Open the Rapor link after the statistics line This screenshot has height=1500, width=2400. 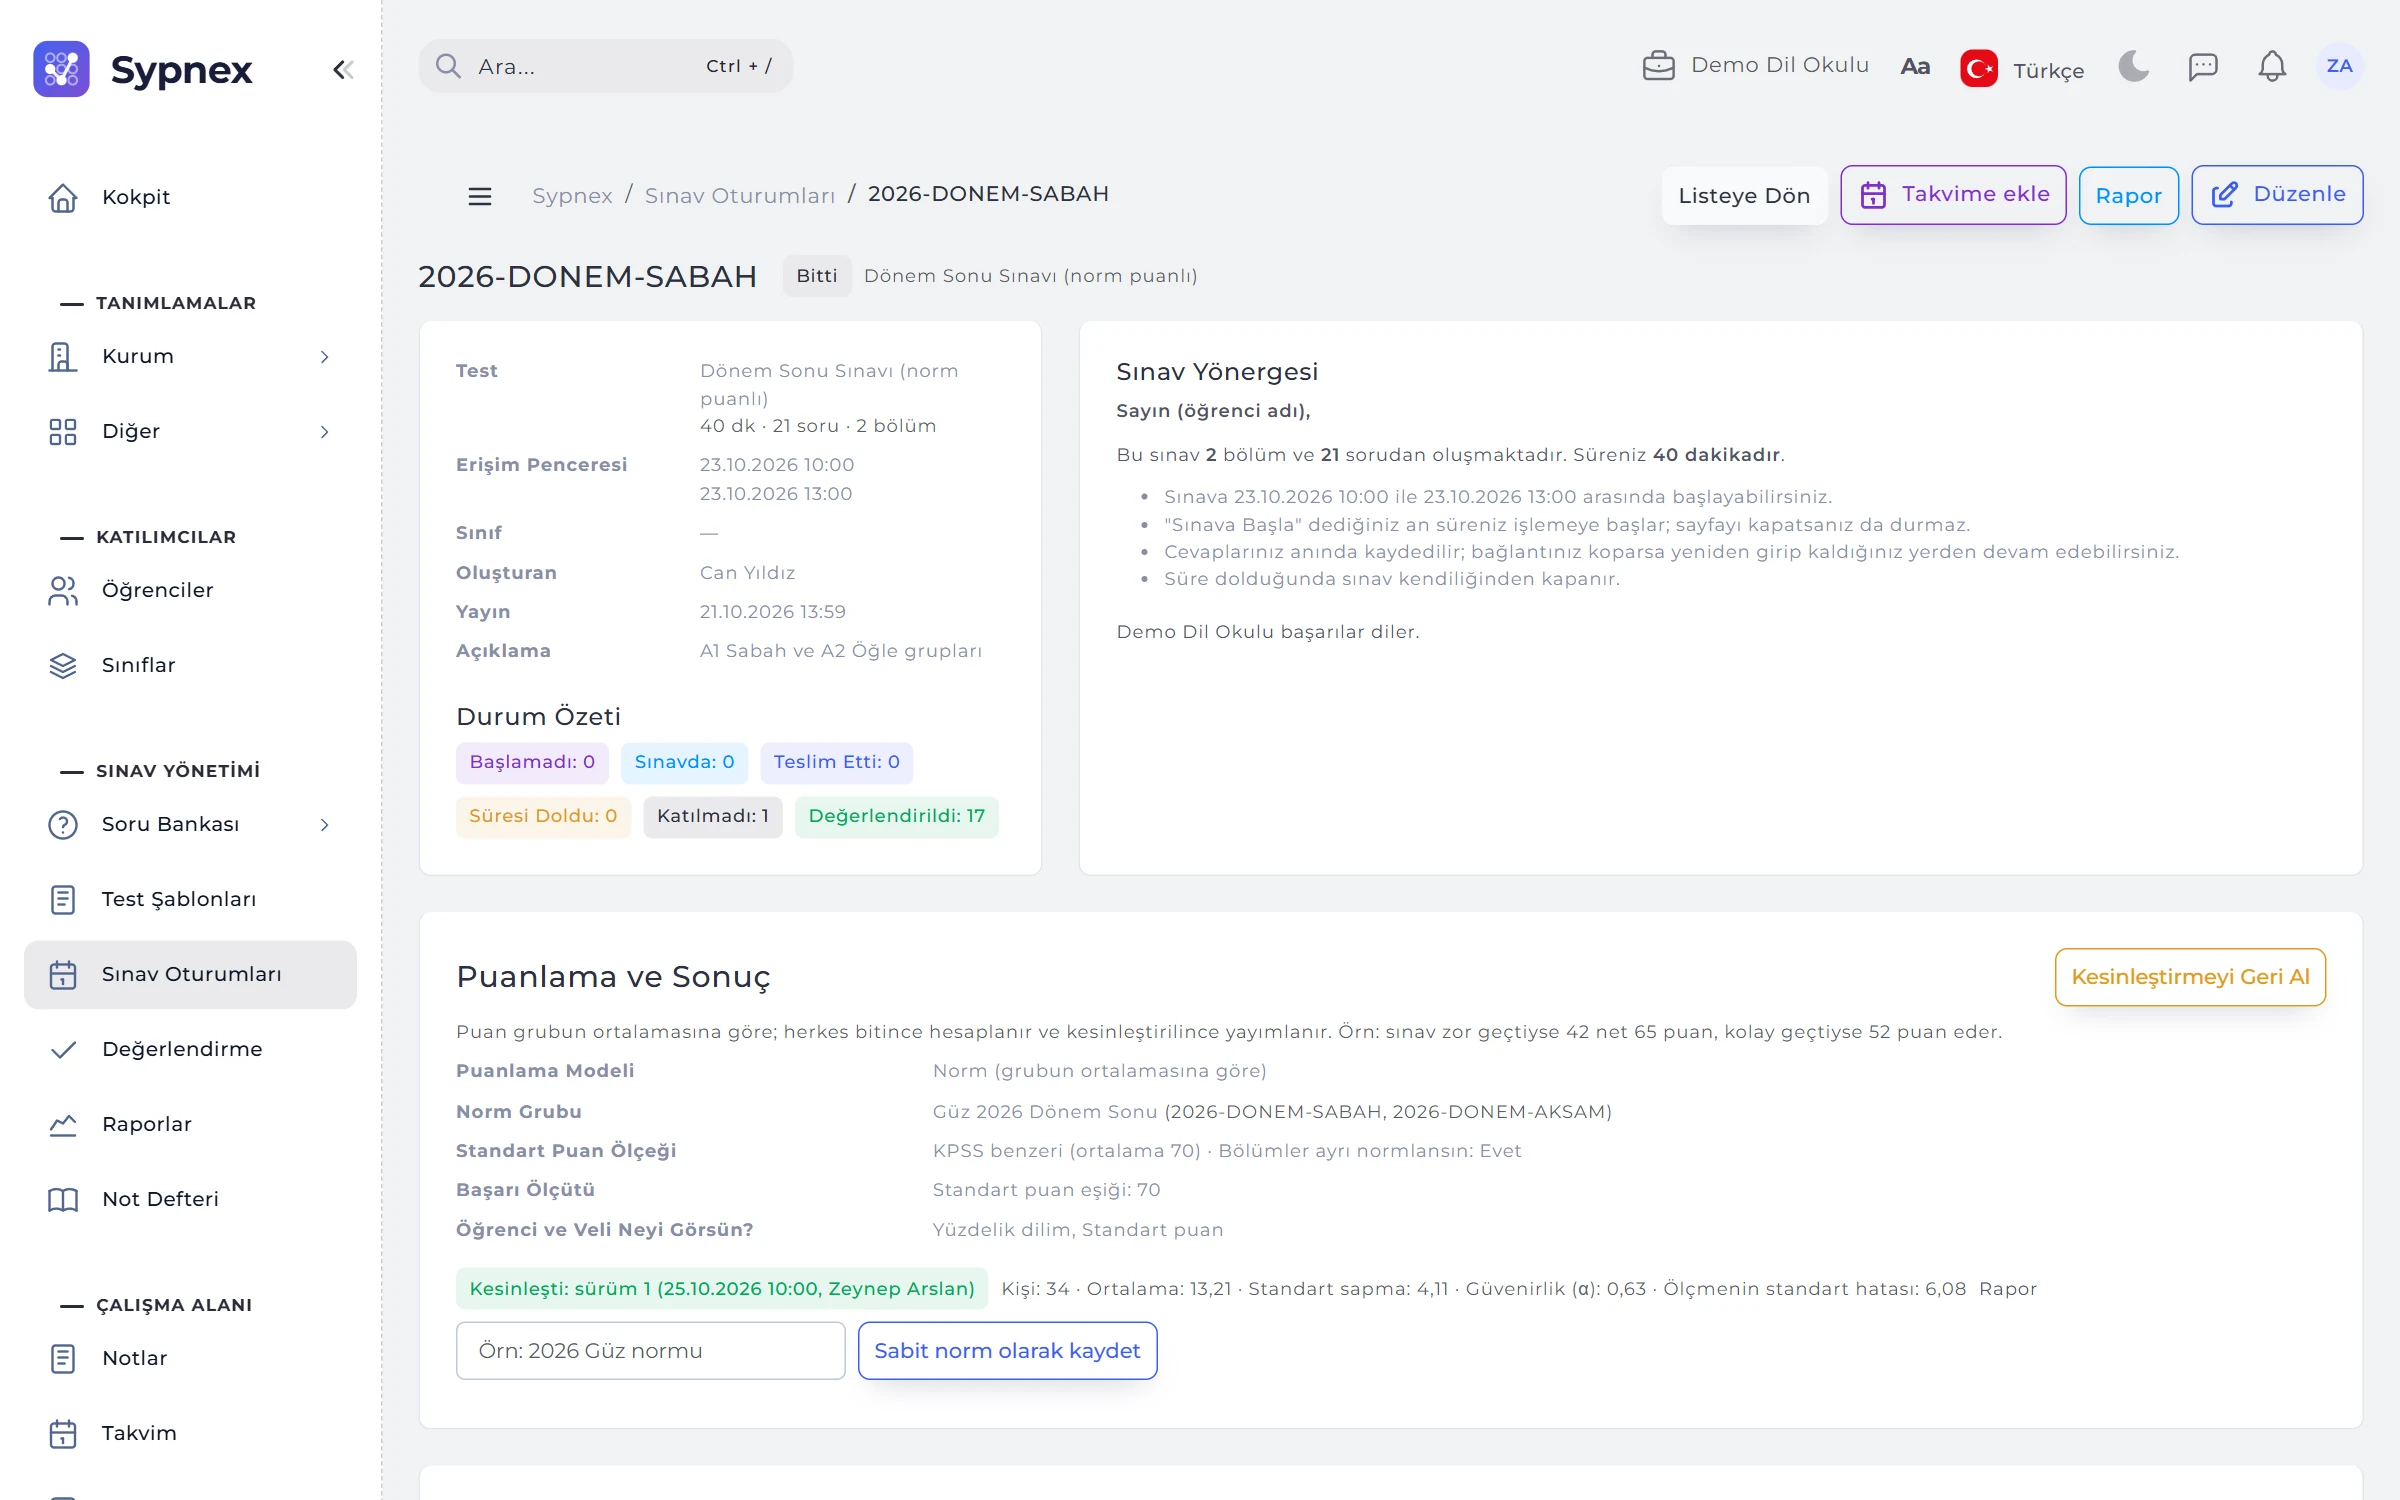[2007, 1288]
